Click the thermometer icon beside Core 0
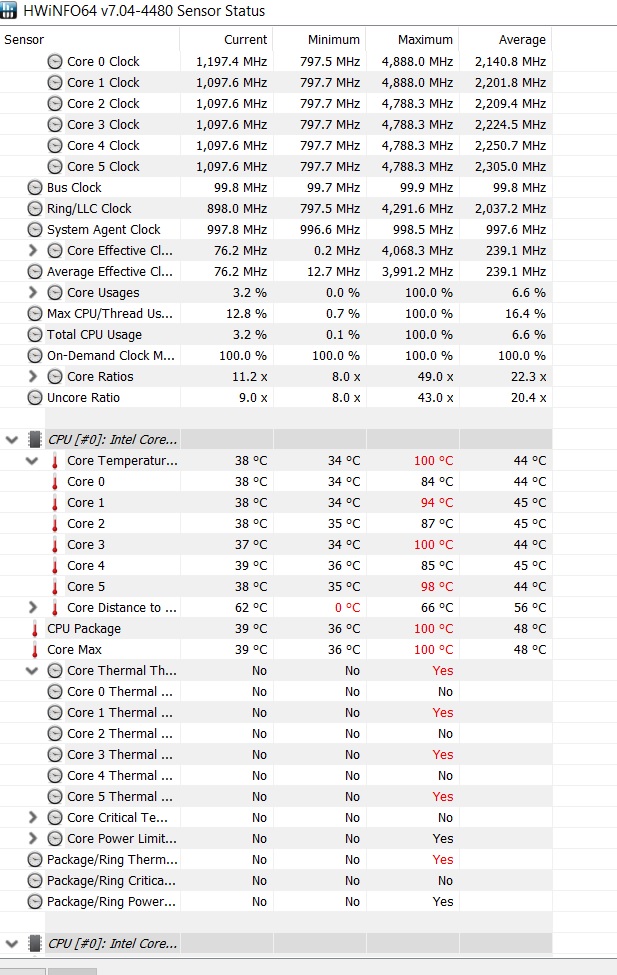The height and width of the screenshot is (975, 617). [x=56, y=481]
